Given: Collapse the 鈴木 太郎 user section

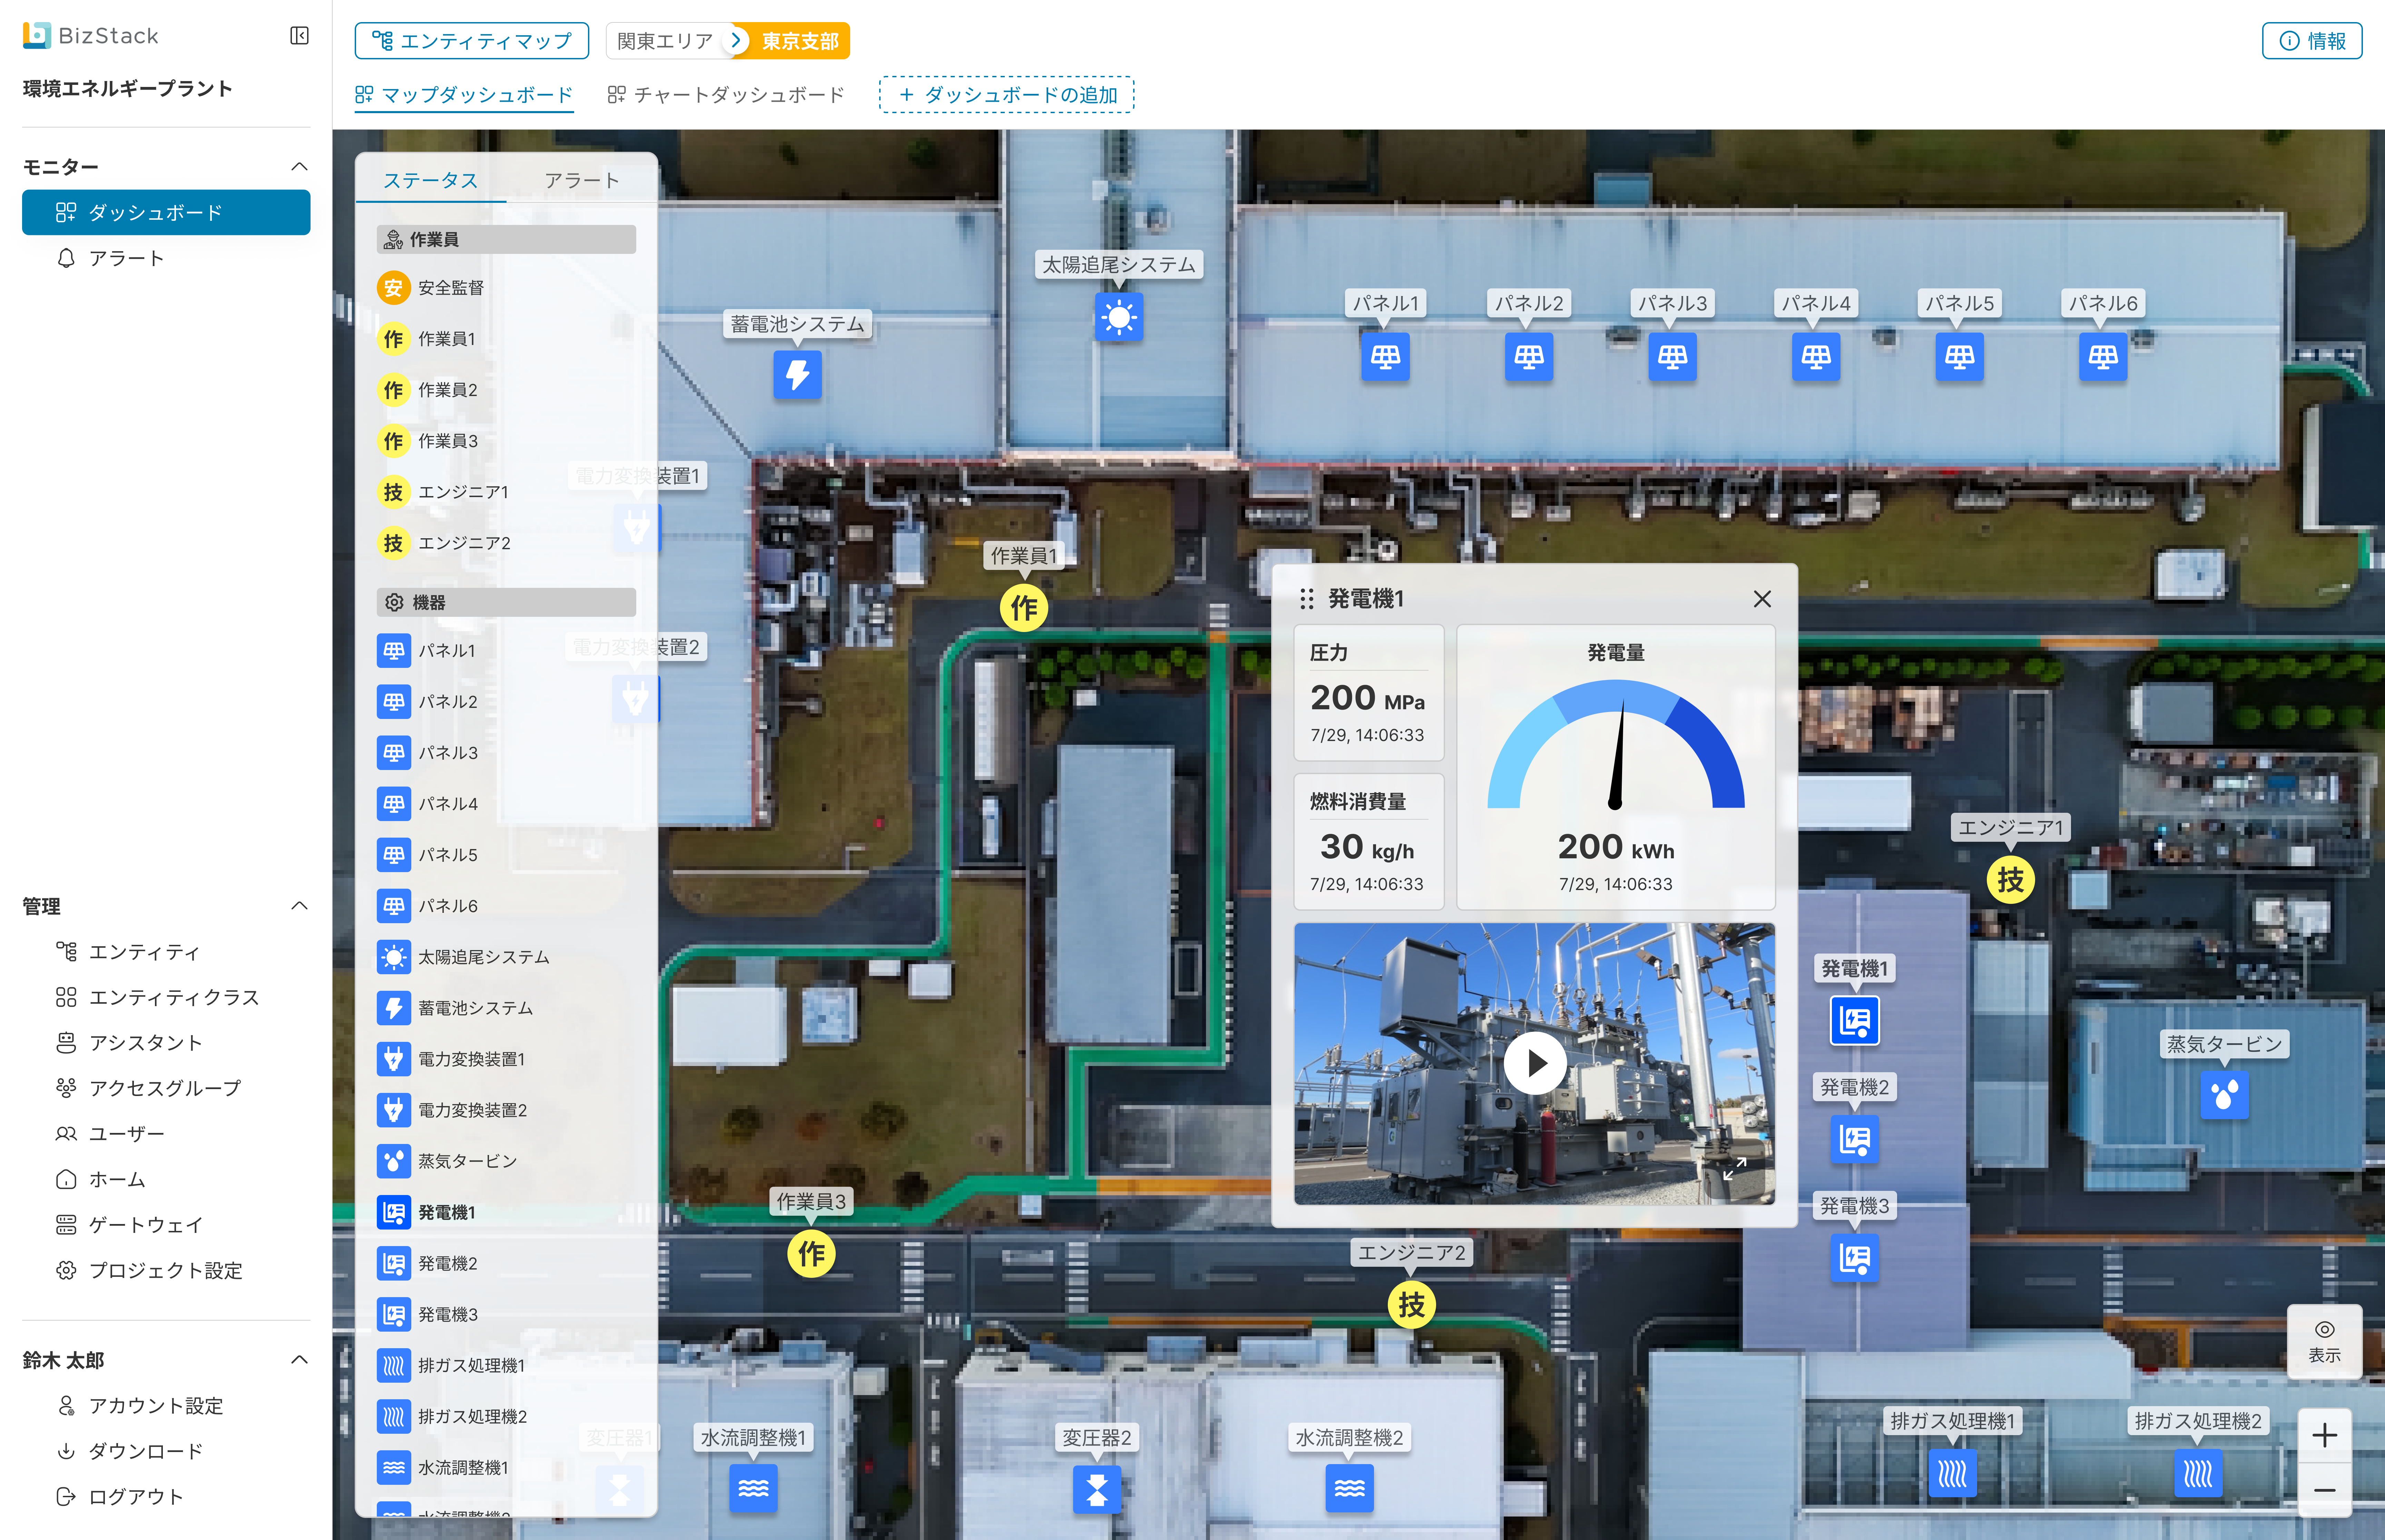Looking at the screenshot, I should (x=299, y=1360).
